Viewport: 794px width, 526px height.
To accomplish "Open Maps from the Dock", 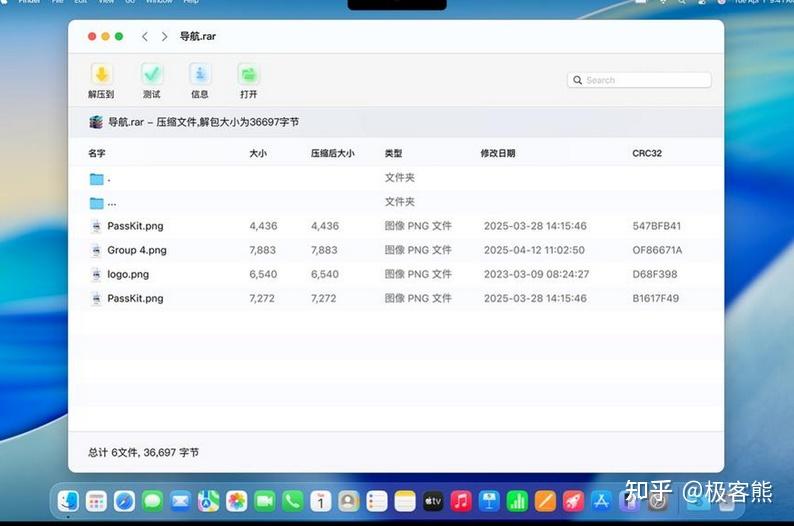I will click(208, 501).
